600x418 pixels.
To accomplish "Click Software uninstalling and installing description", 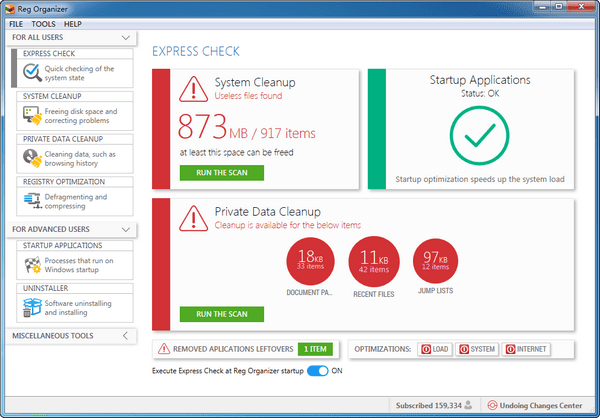I will point(78,308).
